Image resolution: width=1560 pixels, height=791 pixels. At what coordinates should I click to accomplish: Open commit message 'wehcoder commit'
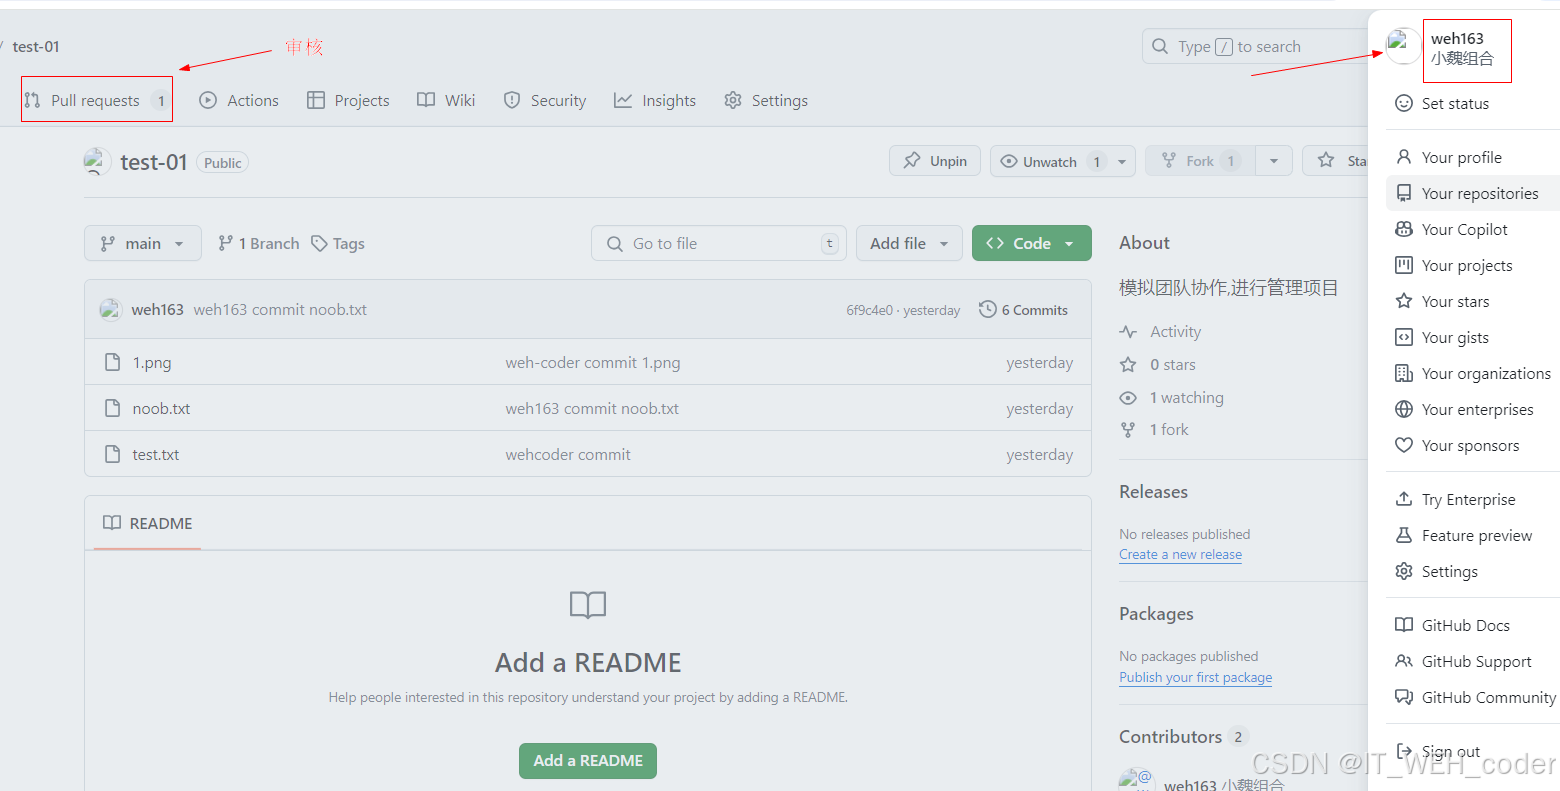568,454
